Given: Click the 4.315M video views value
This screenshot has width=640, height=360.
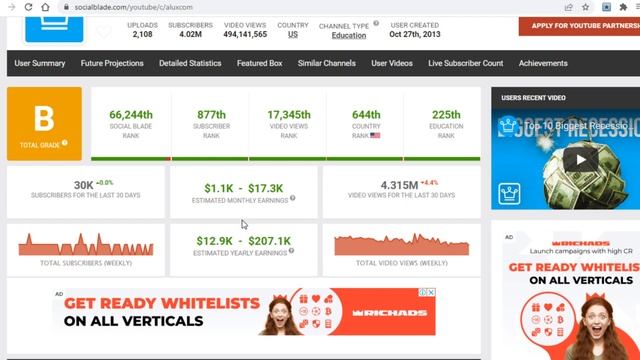Looking at the screenshot, I should (x=399, y=185).
